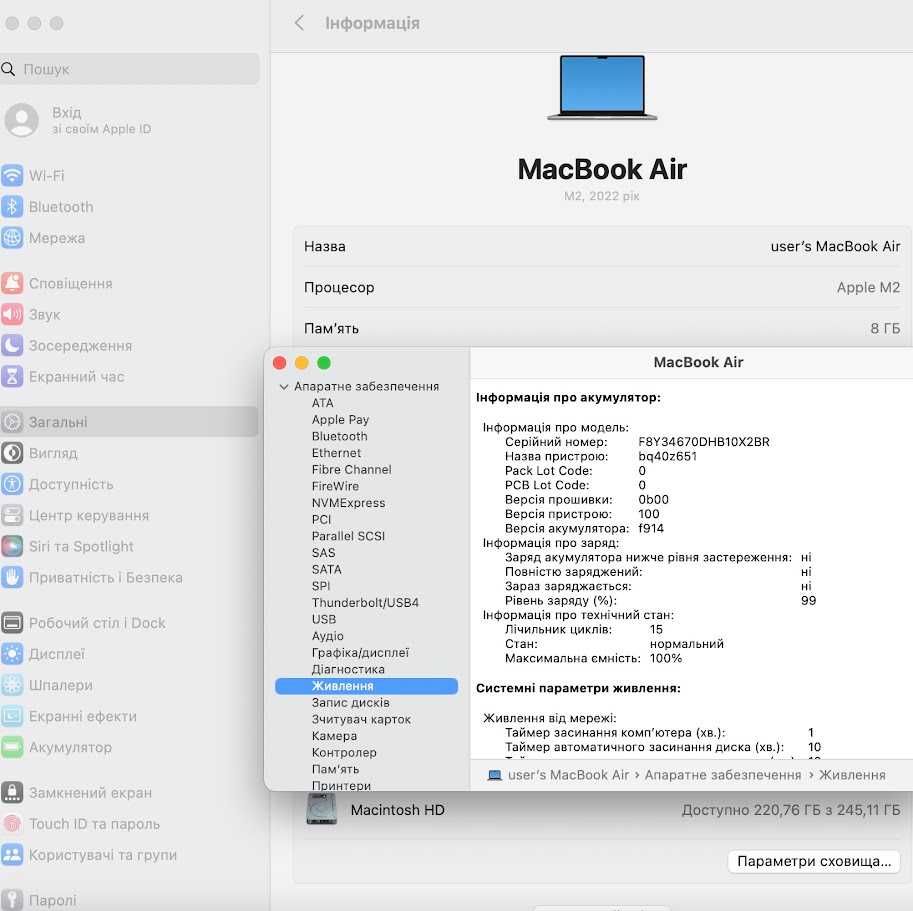The width and height of the screenshot is (913, 911).
Task: Open Siri та Spotlight icon
Action: (12, 546)
